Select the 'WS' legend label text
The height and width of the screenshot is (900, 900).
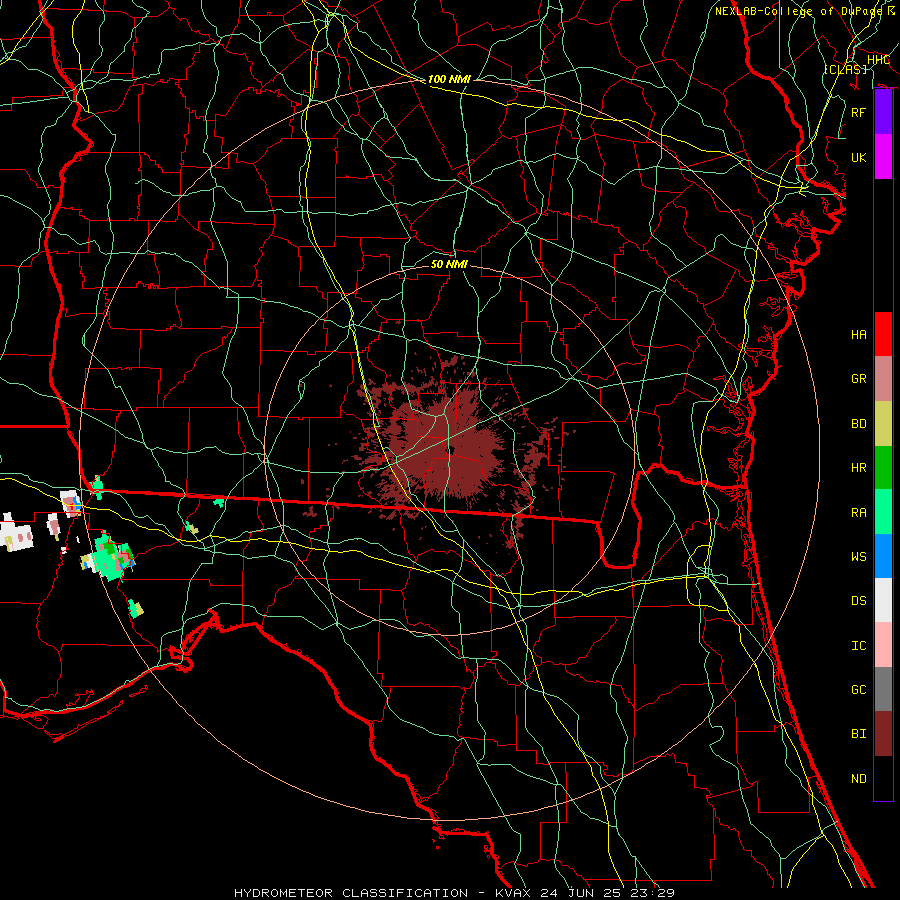coord(859,556)
